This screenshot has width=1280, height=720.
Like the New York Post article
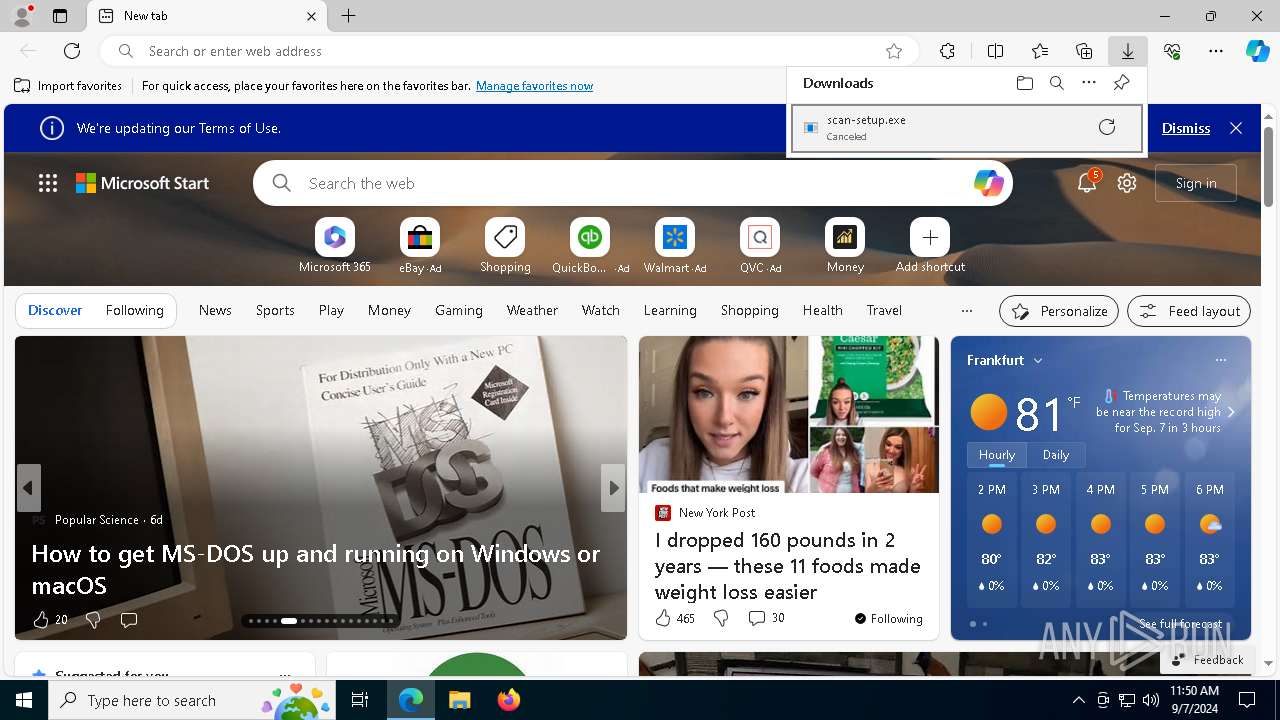point(663,619)
